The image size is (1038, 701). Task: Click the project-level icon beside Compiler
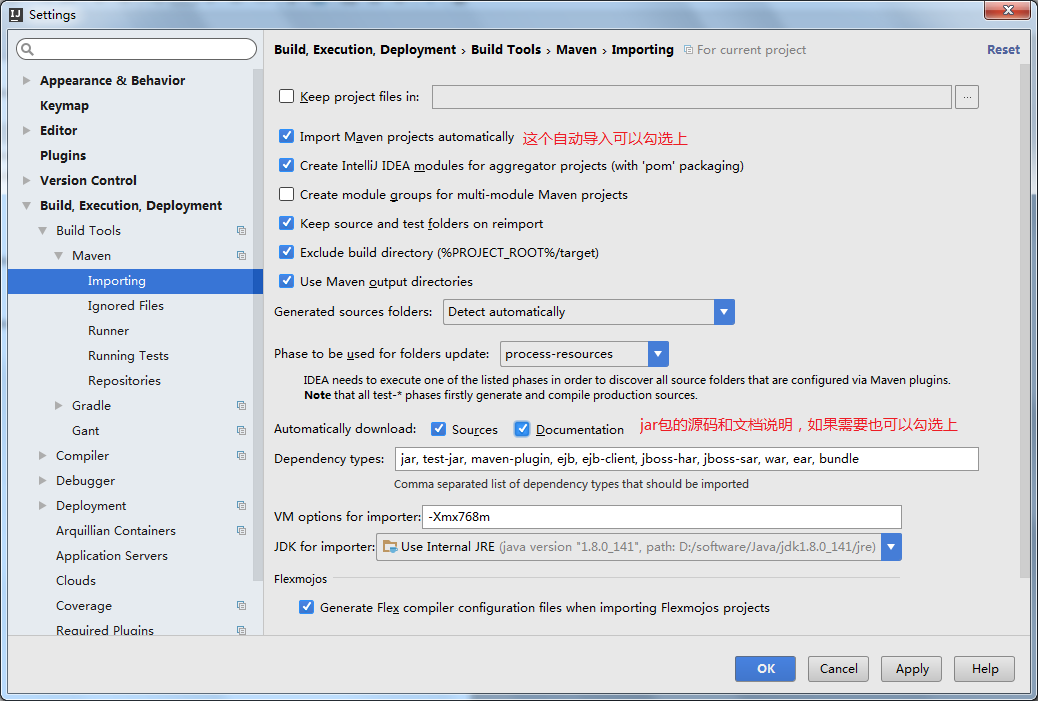(241, 456)
